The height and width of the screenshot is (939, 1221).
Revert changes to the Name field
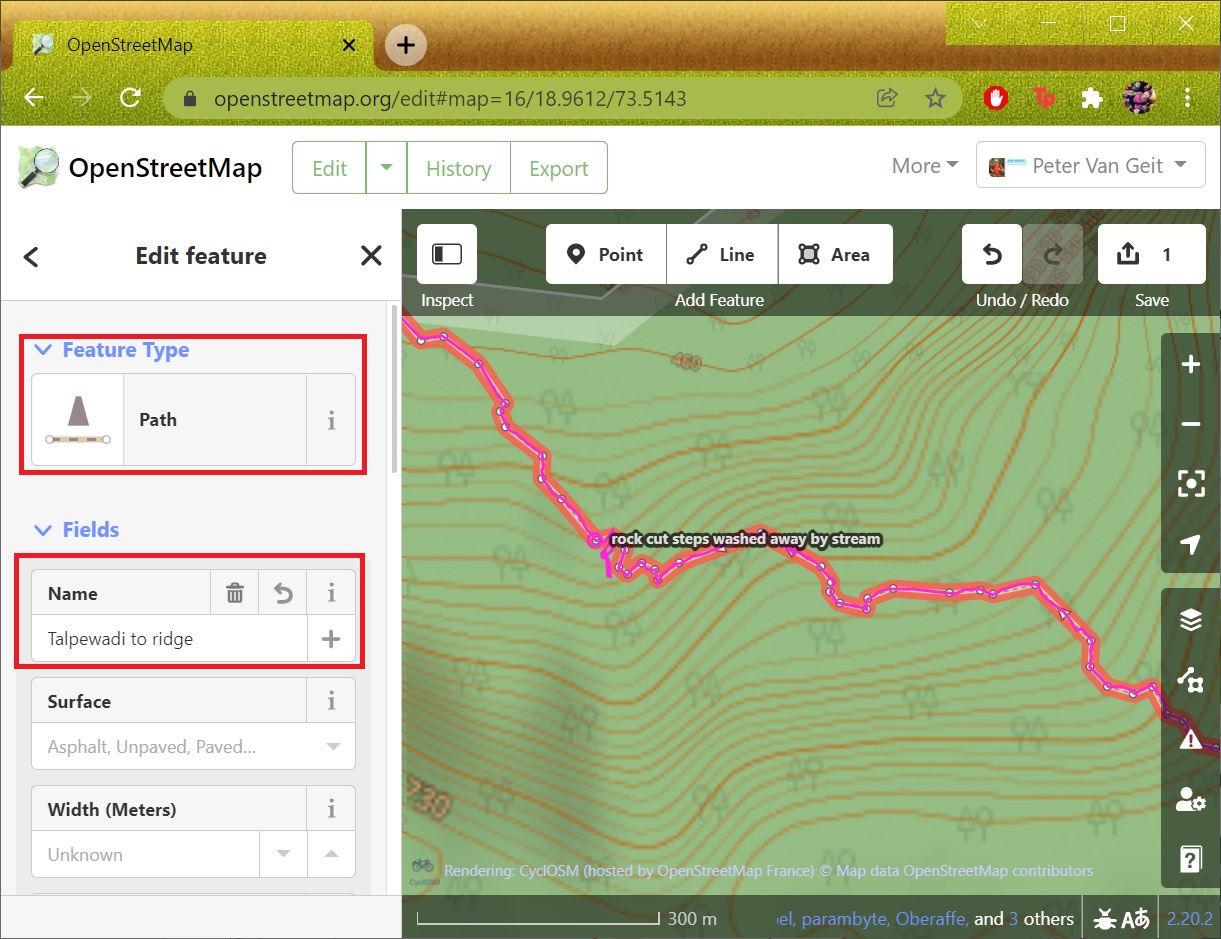(283, 593)
